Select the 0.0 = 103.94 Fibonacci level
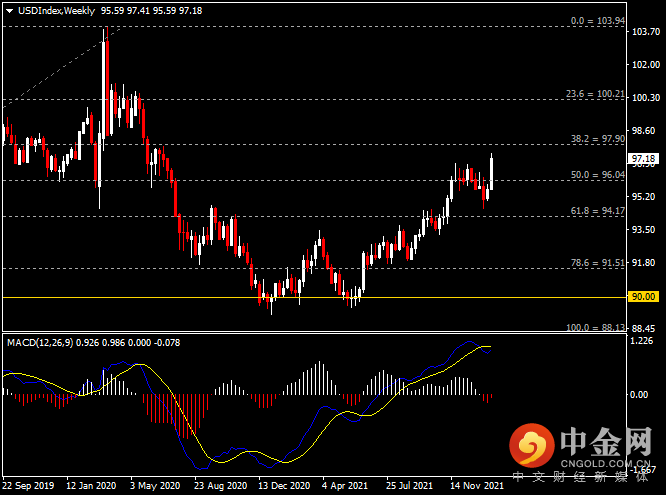This screenshot has width=666, height=495. (x=597, y=21)
